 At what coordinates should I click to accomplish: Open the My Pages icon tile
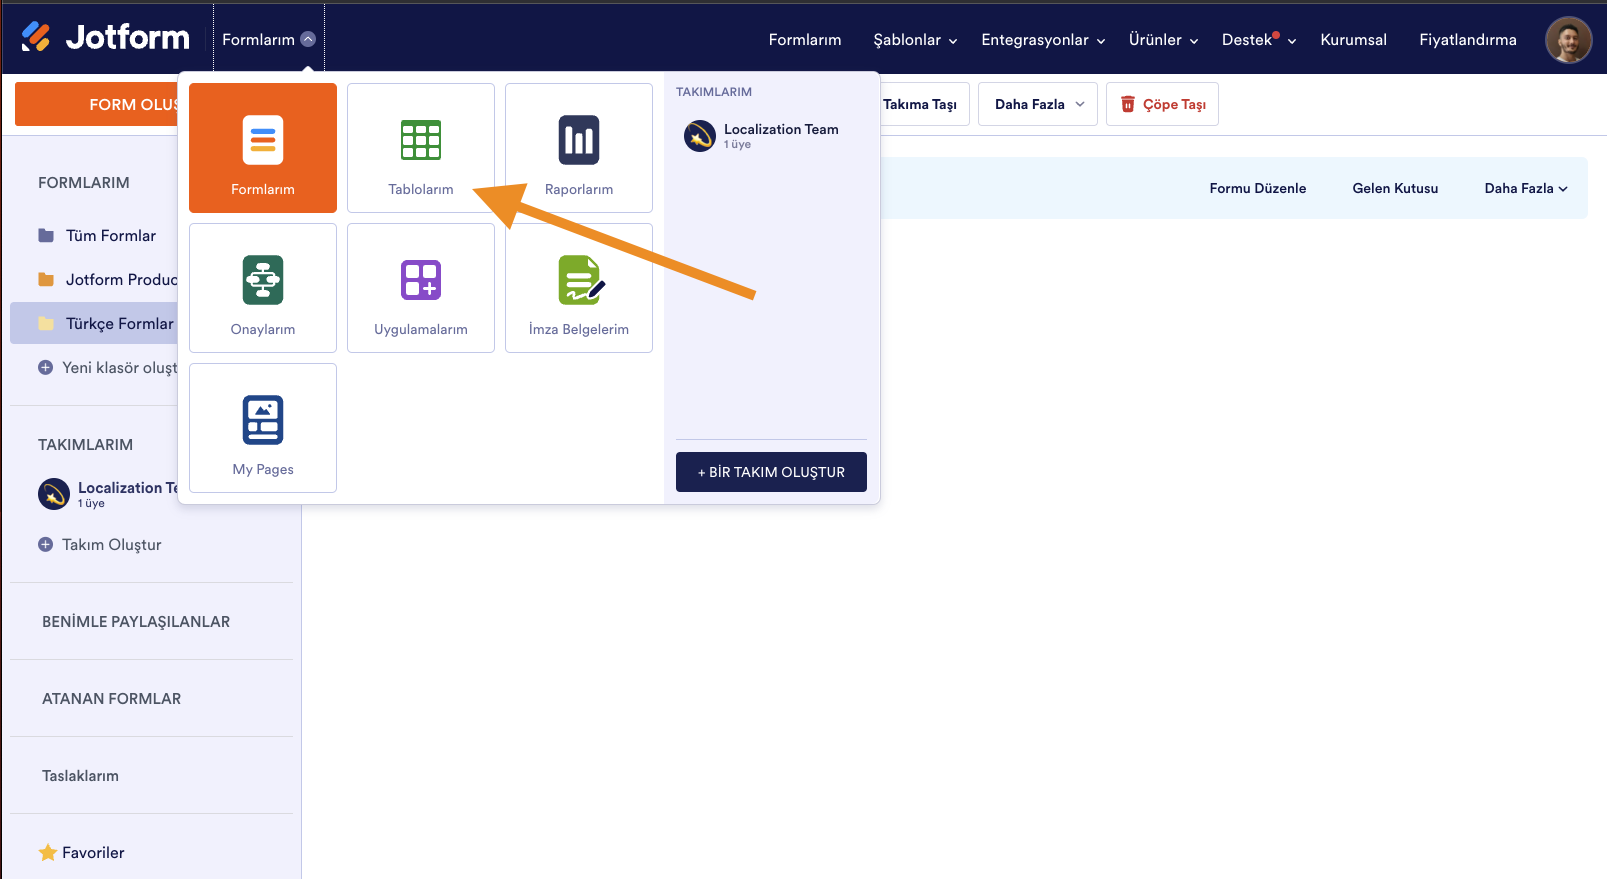pyautogui.click(x=263, y=420)
